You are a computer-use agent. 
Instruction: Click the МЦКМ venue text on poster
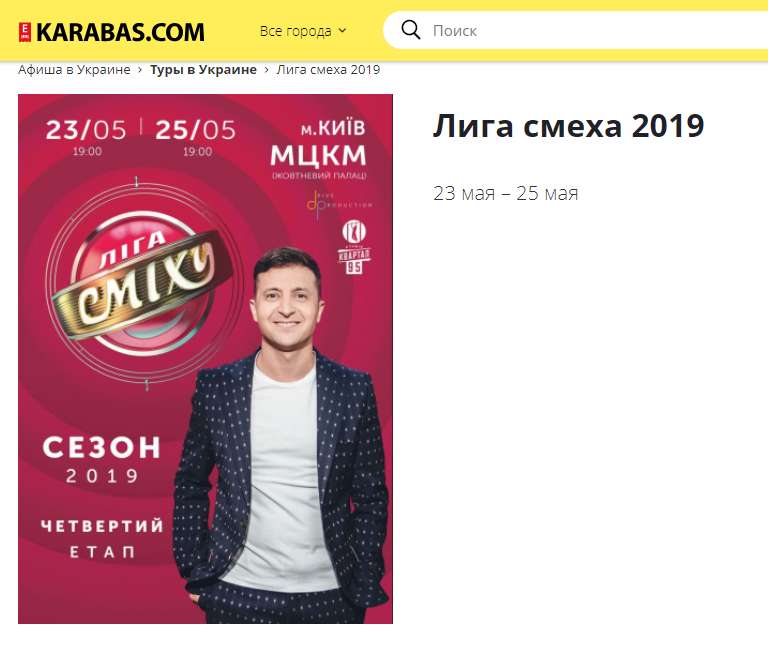pyautogui.click(x=318, y=156)
